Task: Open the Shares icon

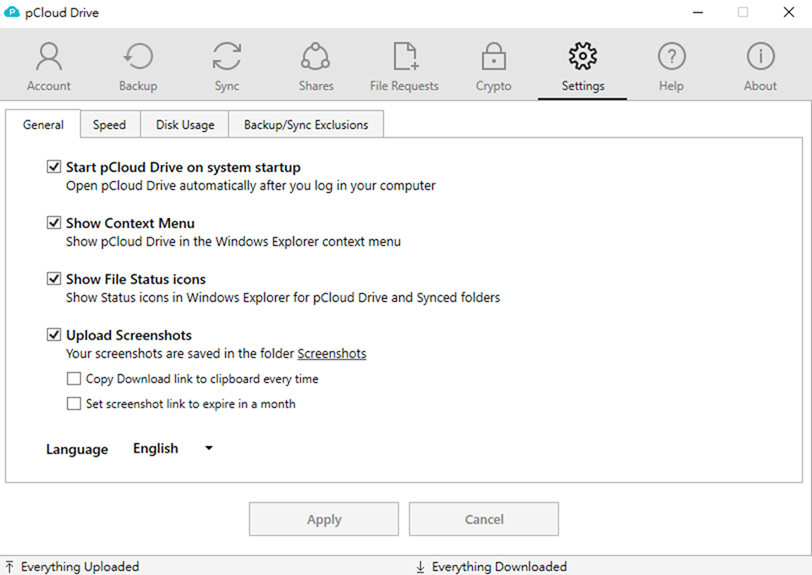Action: pyautogui.click(x=316, y=57)
